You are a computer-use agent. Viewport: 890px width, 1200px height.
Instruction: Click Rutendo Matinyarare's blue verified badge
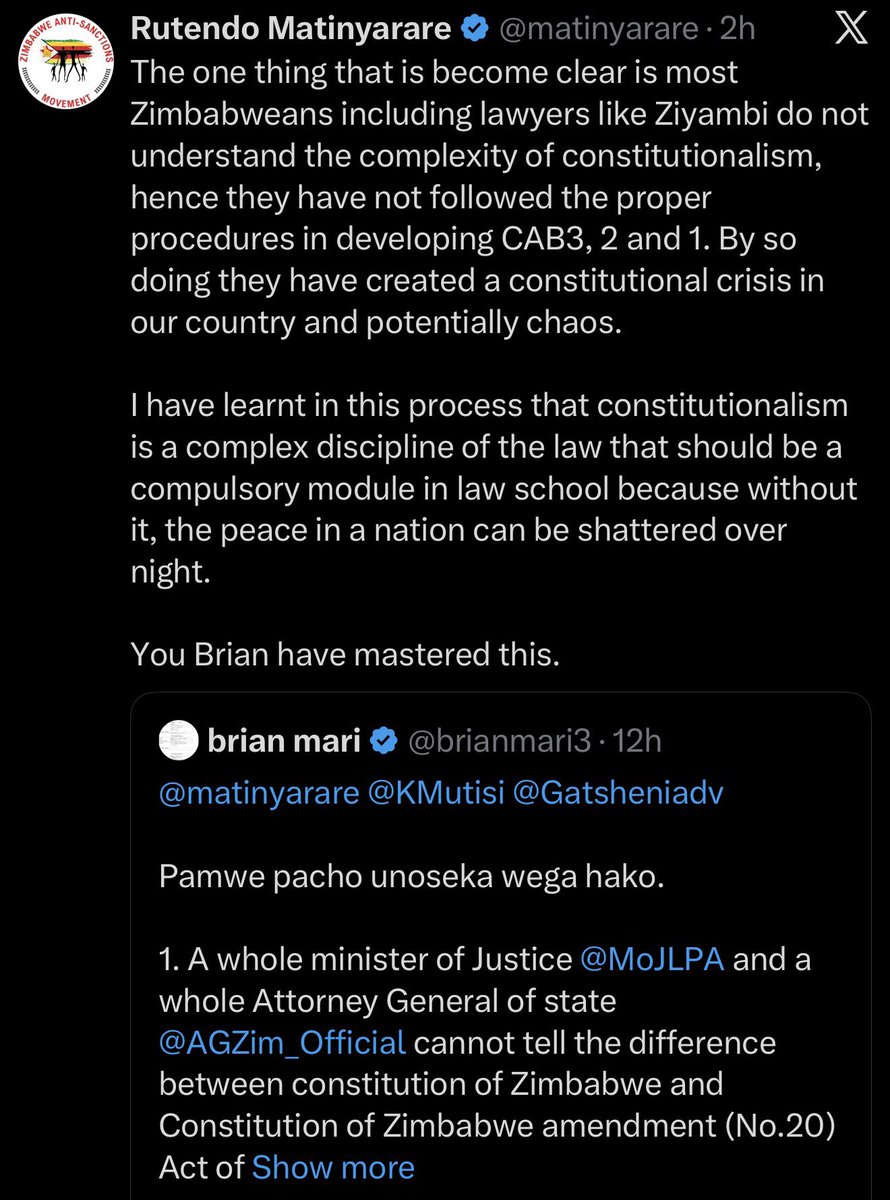[x=474, y=30]
